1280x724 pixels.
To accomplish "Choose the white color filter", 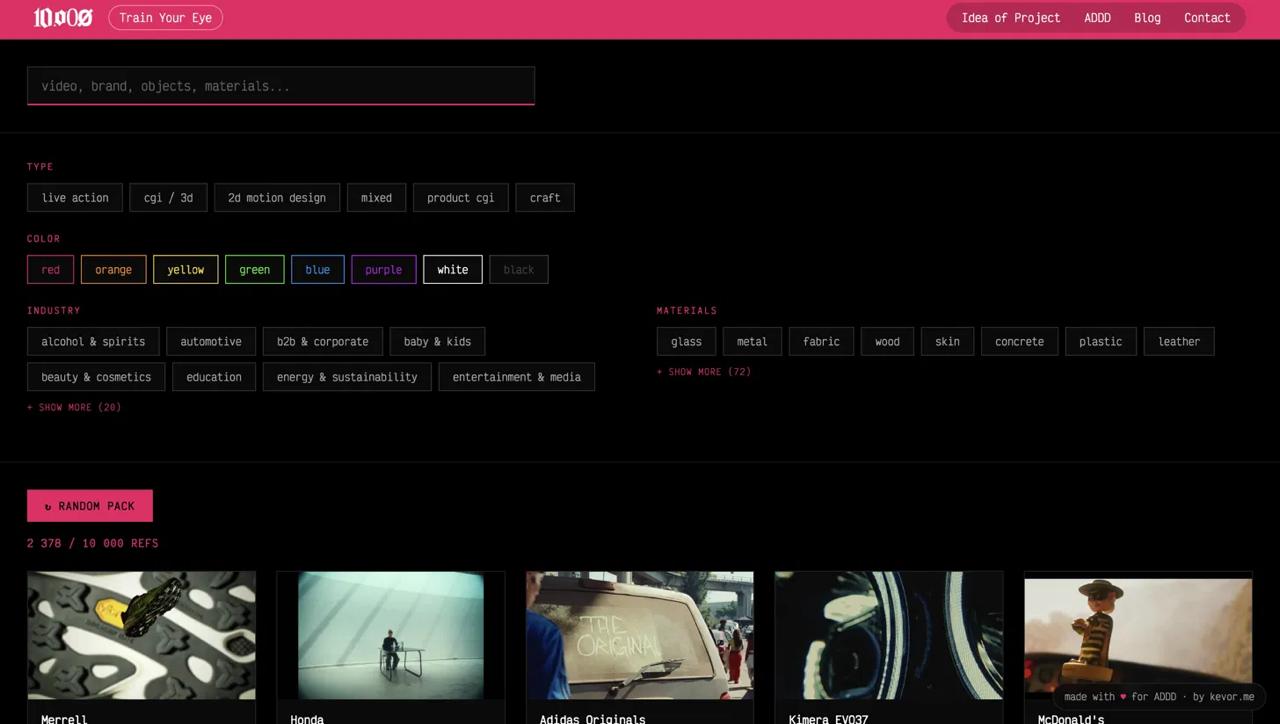I will (x=452, y=270).
